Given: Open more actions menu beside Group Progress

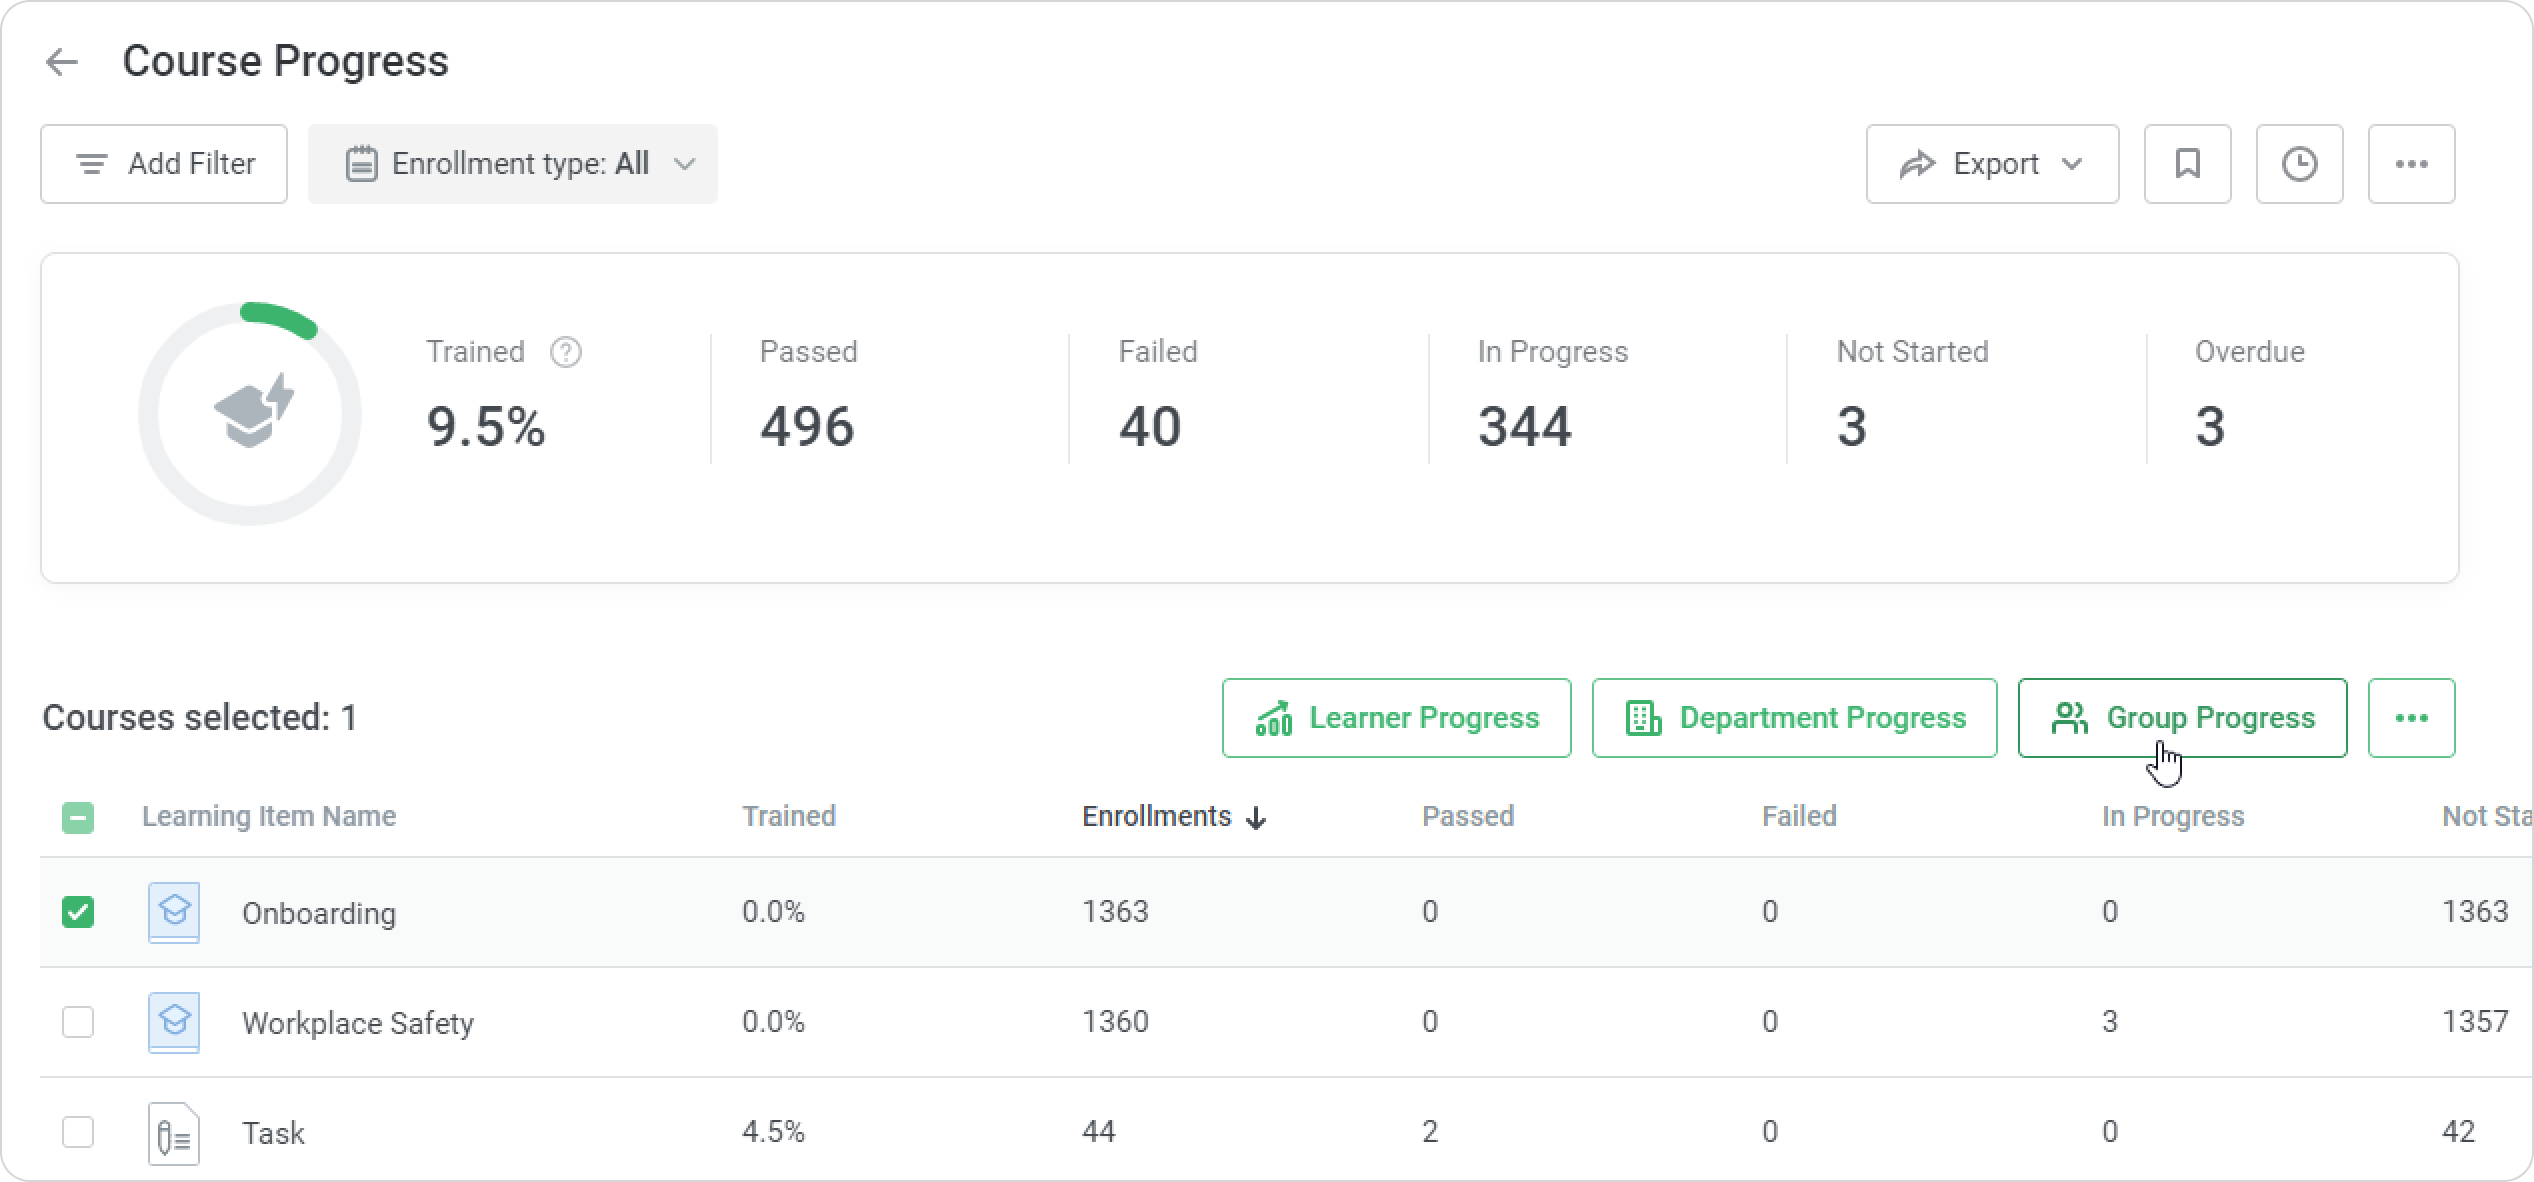Looking at the screenshot, I should [x=2411, y=718].
